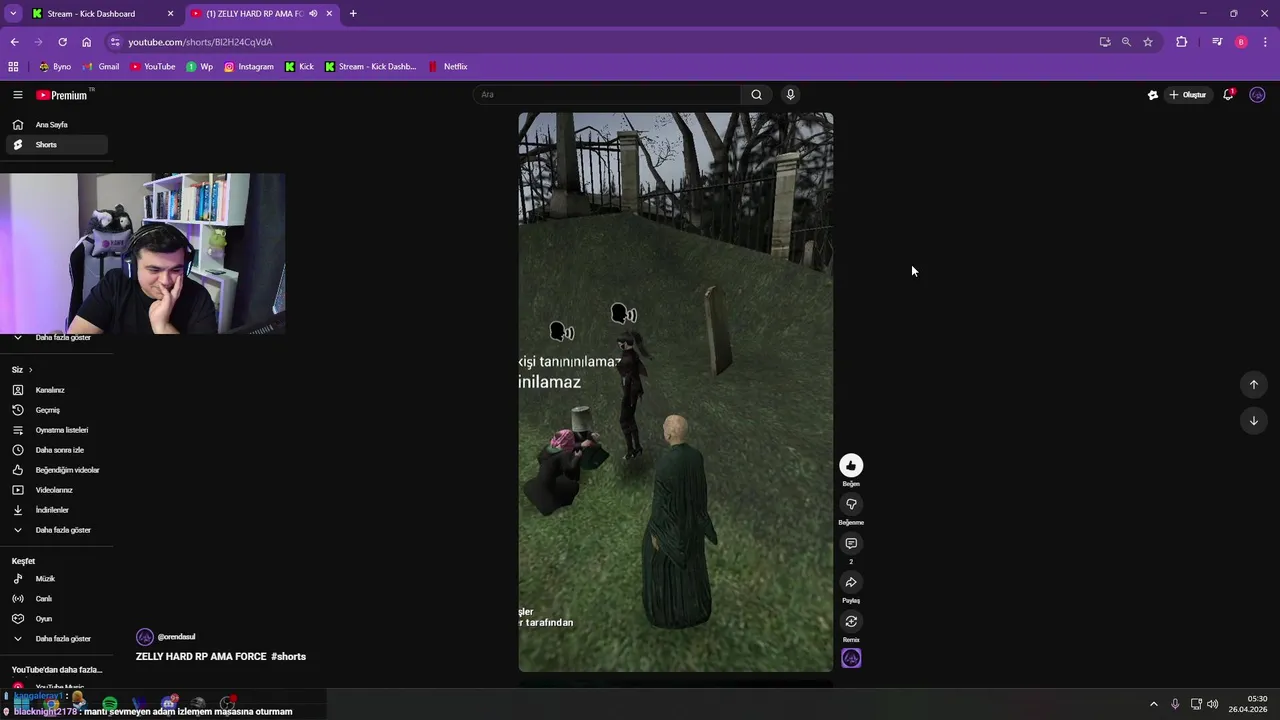Open the YouTube account avatar menu

click(1257, 95)
